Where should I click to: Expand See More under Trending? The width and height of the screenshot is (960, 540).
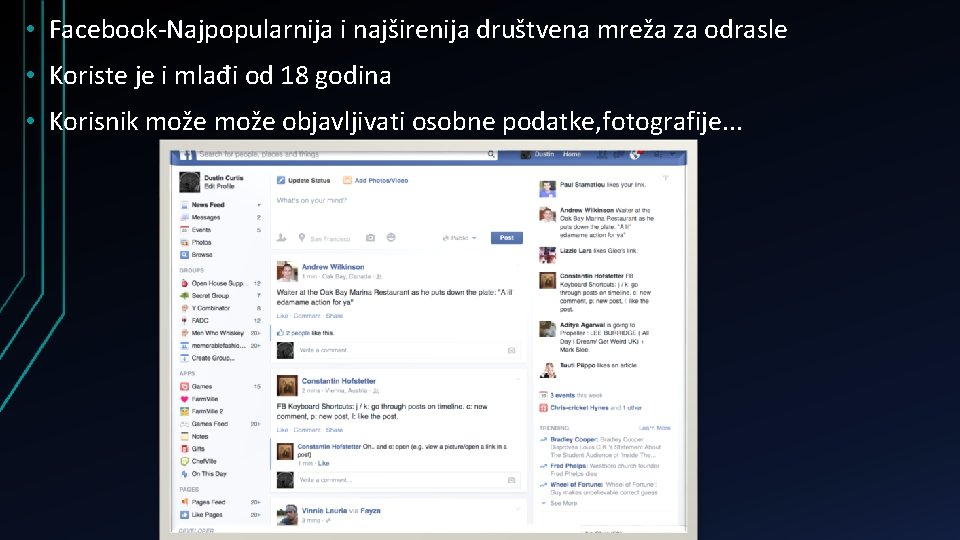click(x=559, y=503)
